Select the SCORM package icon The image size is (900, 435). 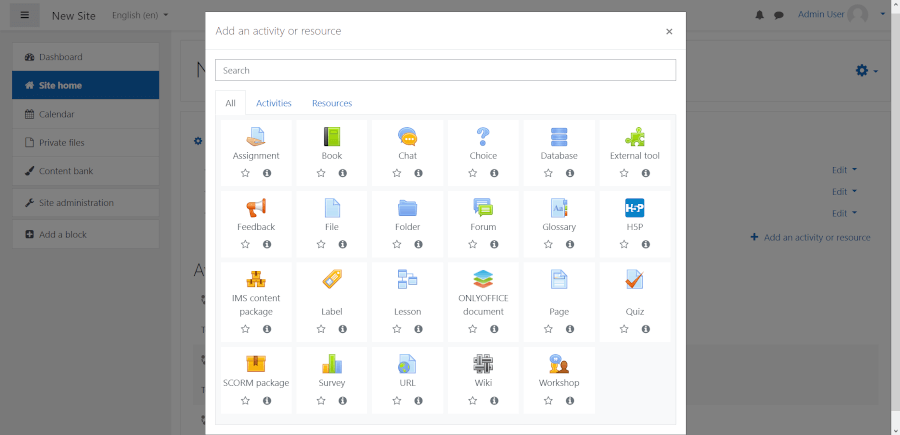point(256,364)
